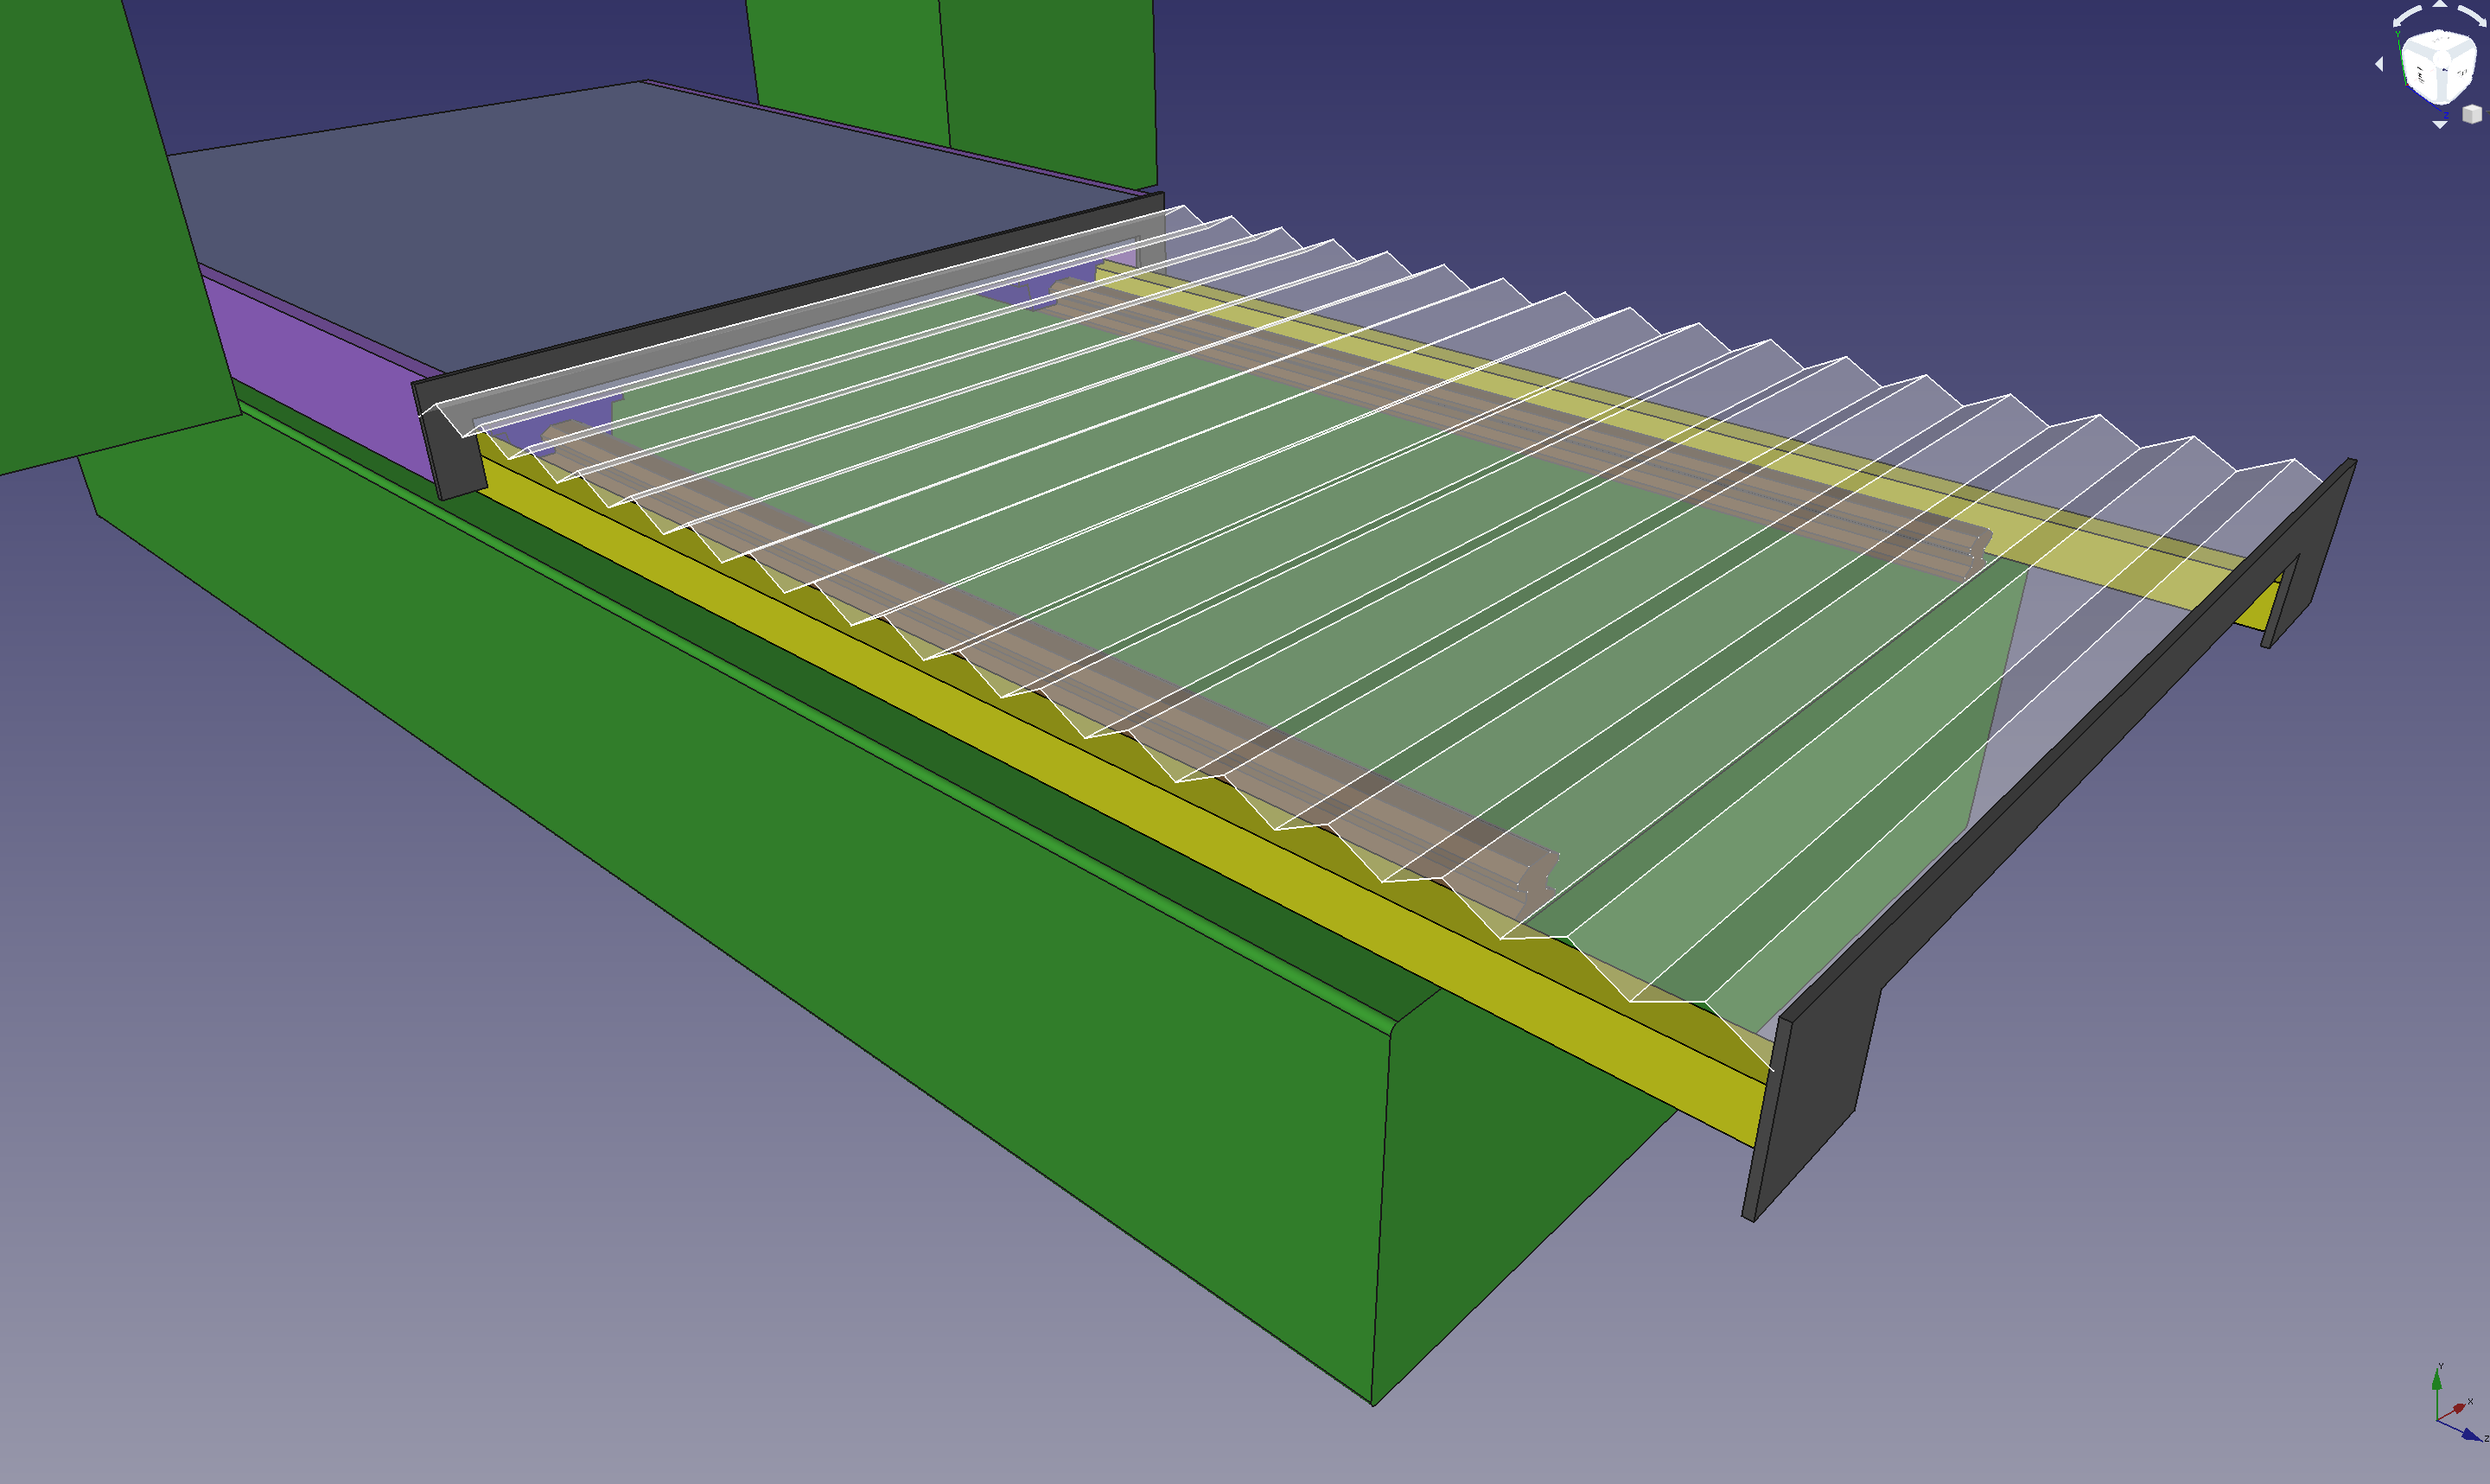Click the front-left face of the navigation cube
This screenshot has width=2490, height=1484.
tap(2422, 76)
